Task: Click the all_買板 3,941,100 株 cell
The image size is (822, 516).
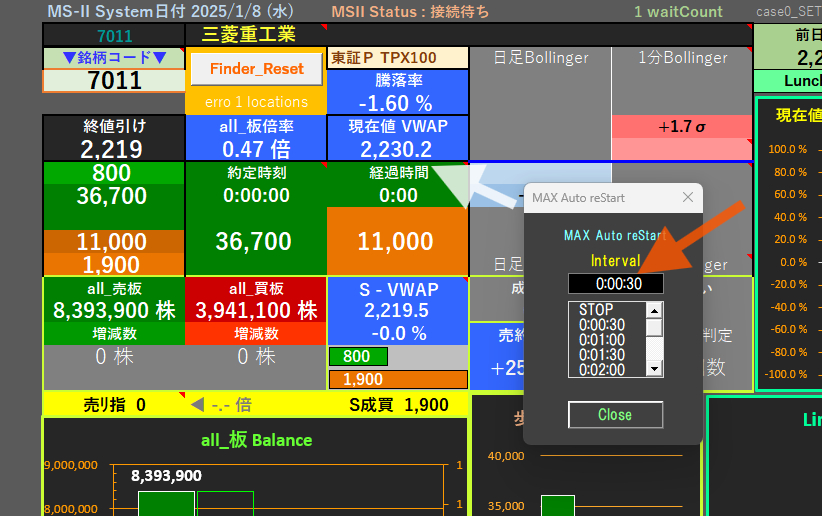Action: 256,300
